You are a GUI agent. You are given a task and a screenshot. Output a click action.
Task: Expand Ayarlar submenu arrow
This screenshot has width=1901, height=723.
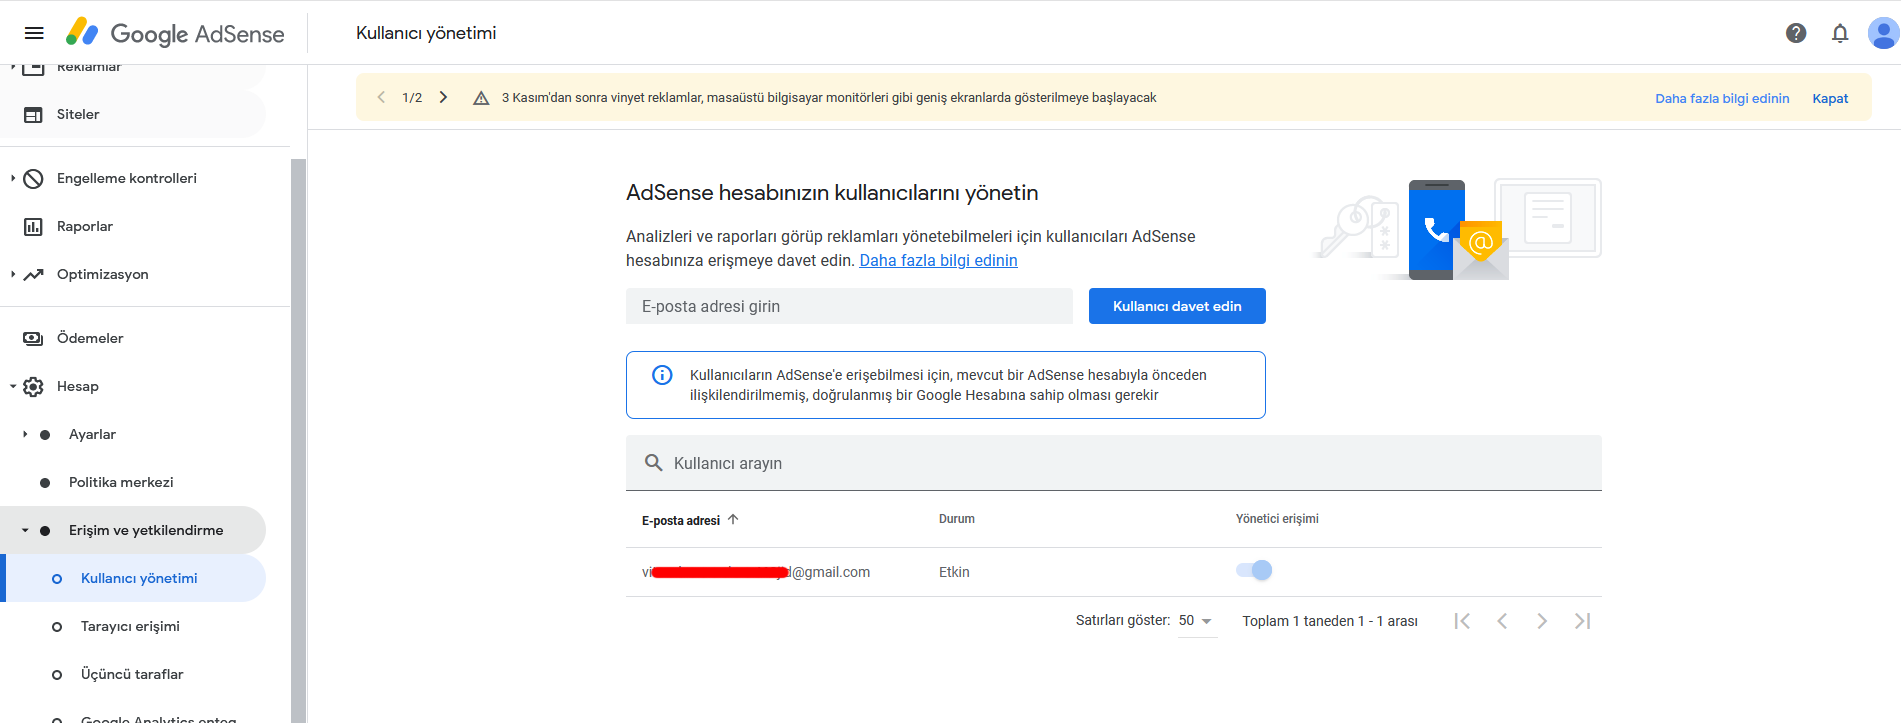click(25, 434)
